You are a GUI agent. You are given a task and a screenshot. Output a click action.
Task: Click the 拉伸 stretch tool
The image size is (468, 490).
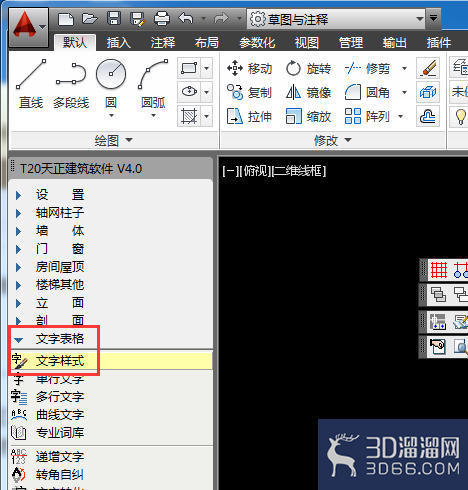[249, 116]
